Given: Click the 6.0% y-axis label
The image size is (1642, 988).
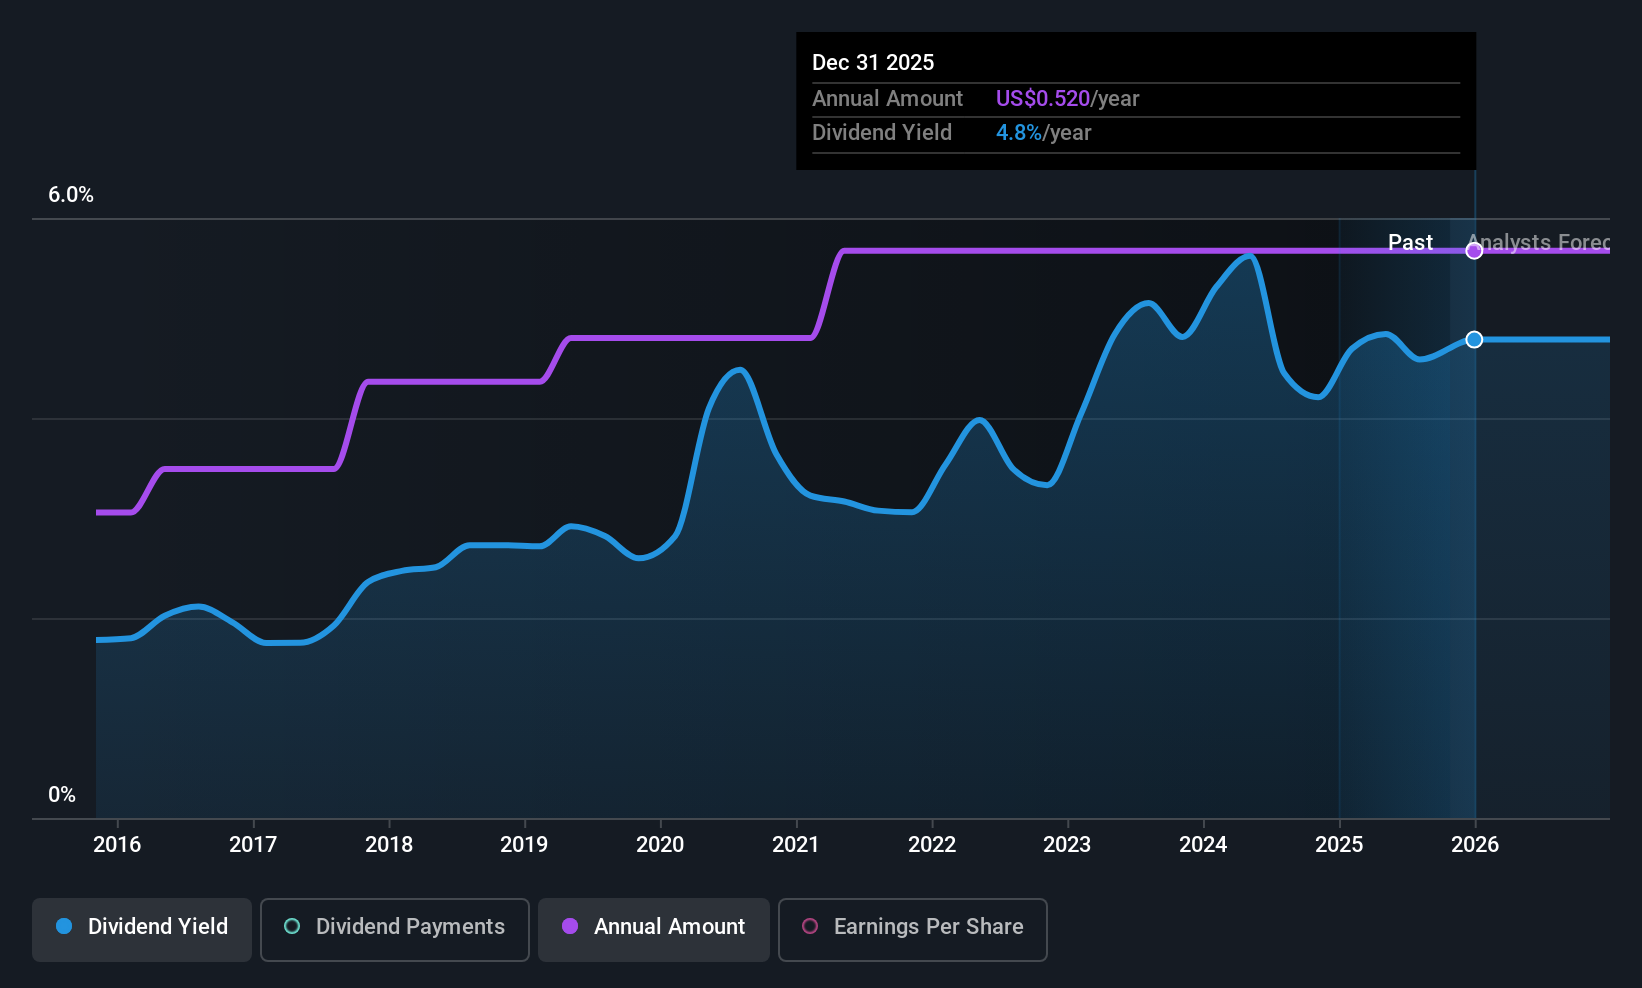Looking at the screenshot, I should pos(71,195).
